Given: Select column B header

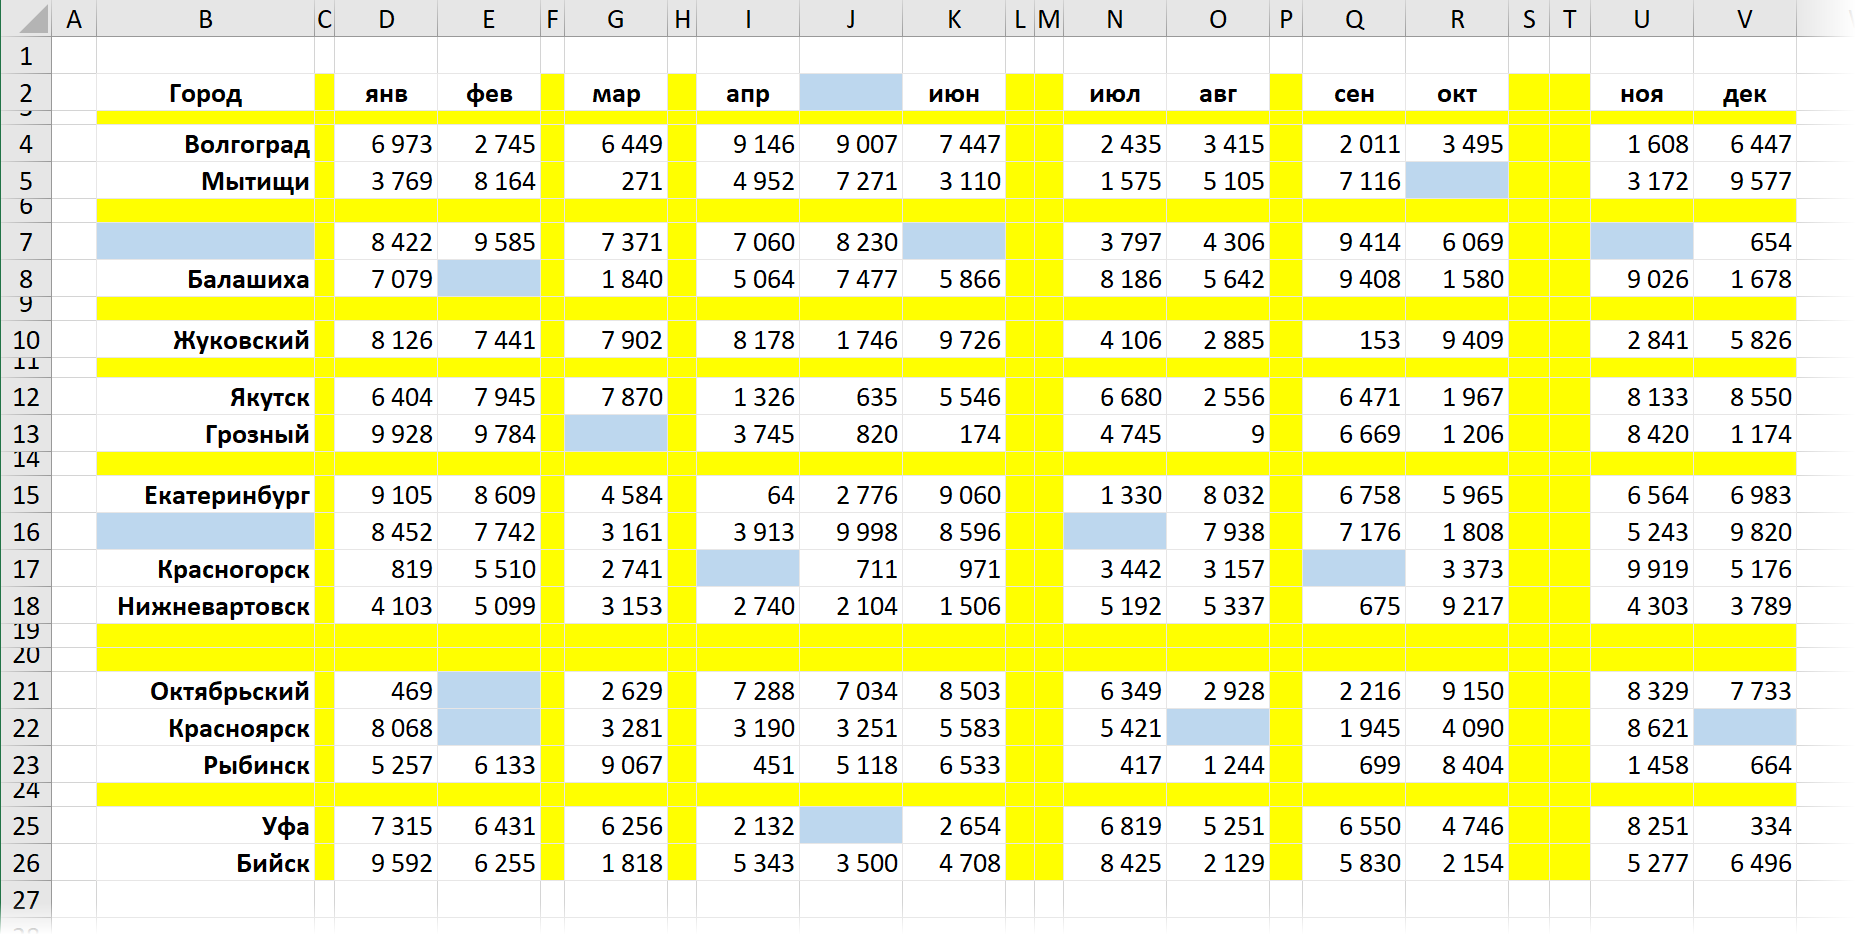Looking at the screenshot, I should pyautogui.click(x=205, y=19).
